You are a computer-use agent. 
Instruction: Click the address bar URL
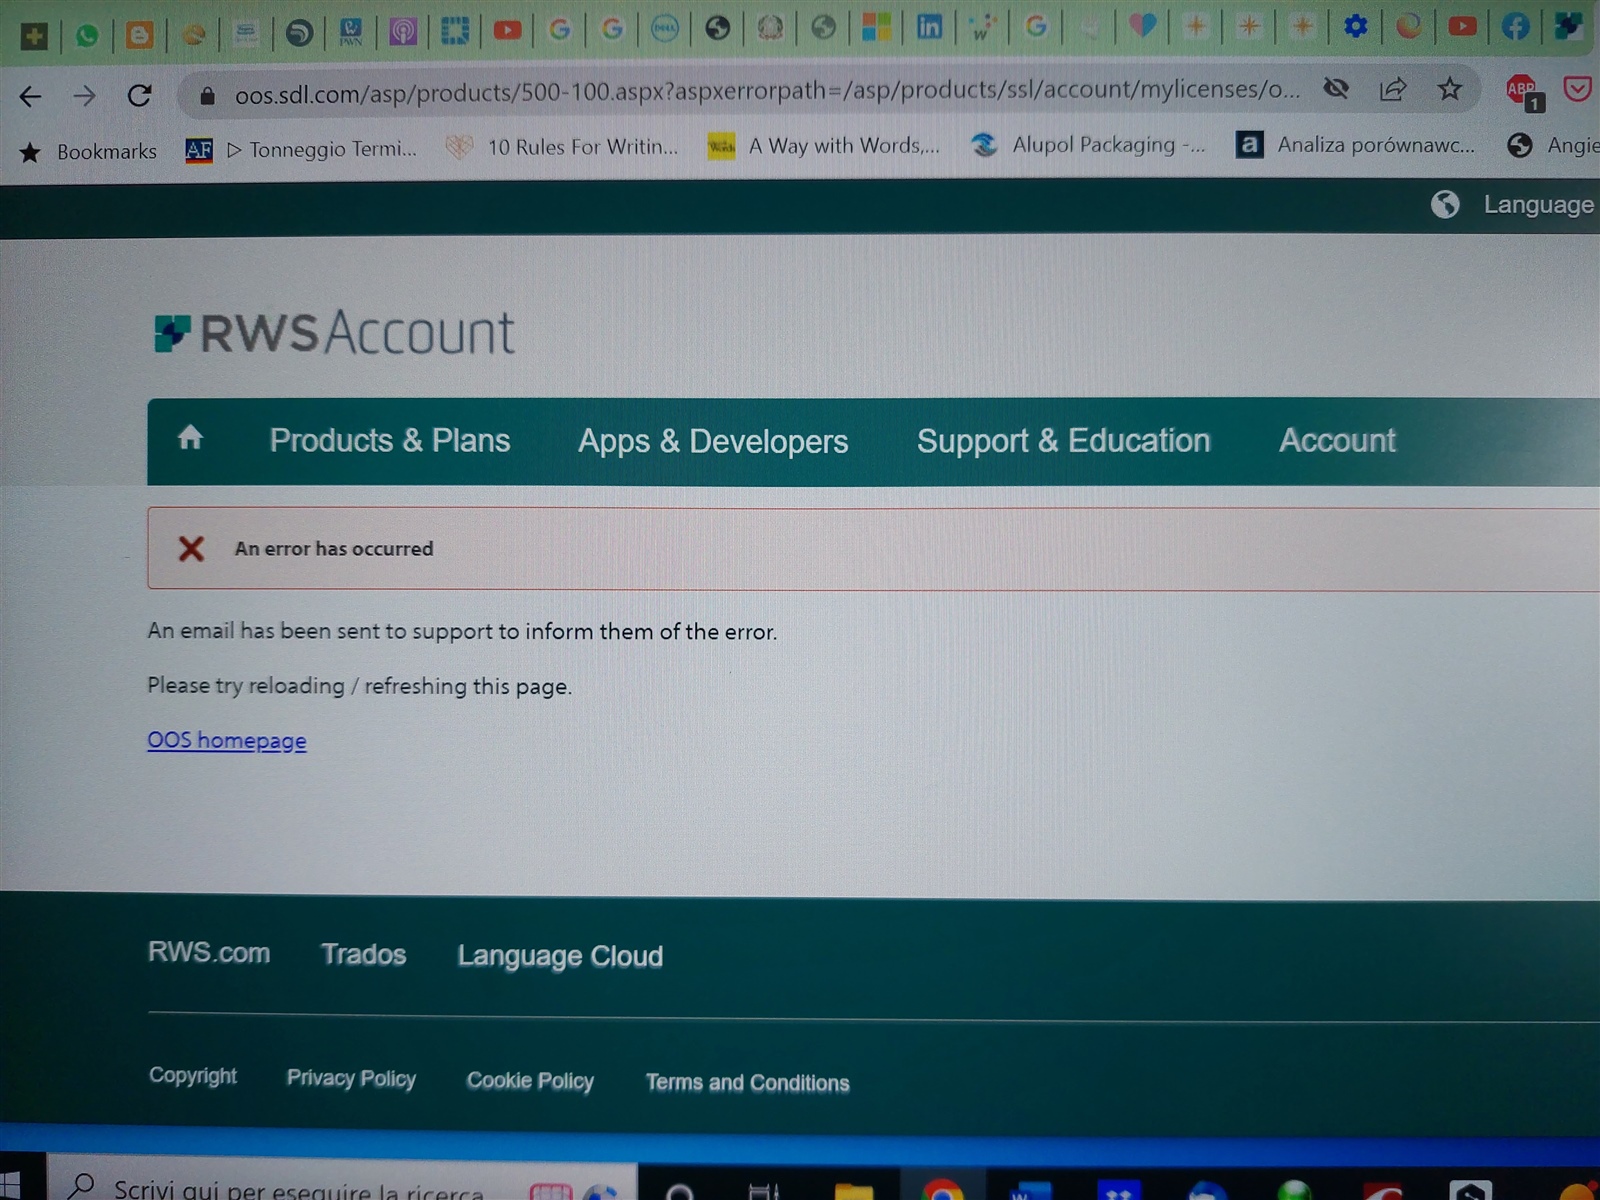(767, 92)
